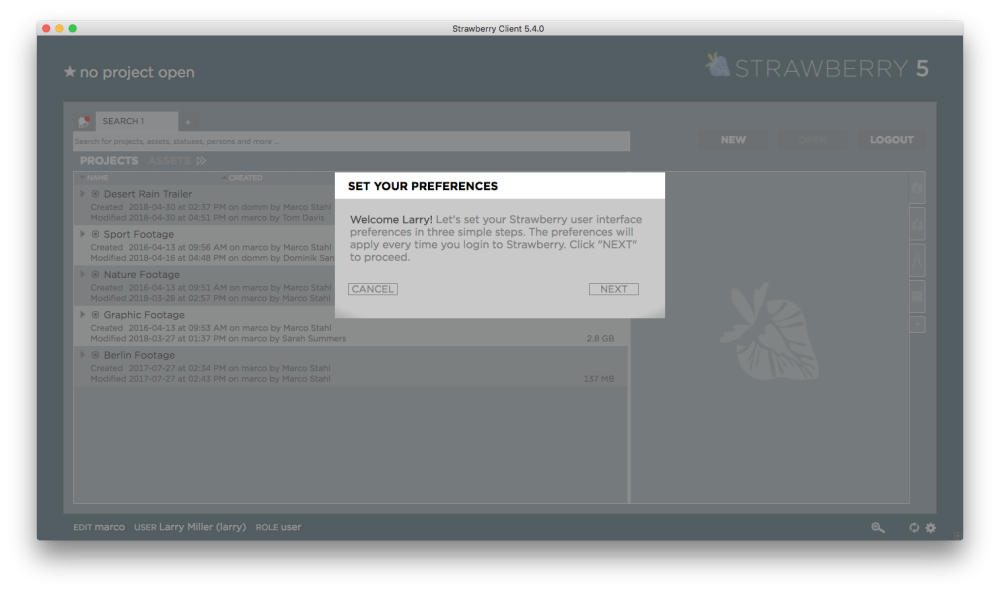Click the OPEN project button
The height and width of the screenshot is (593, 1000).
coord(812,140)
